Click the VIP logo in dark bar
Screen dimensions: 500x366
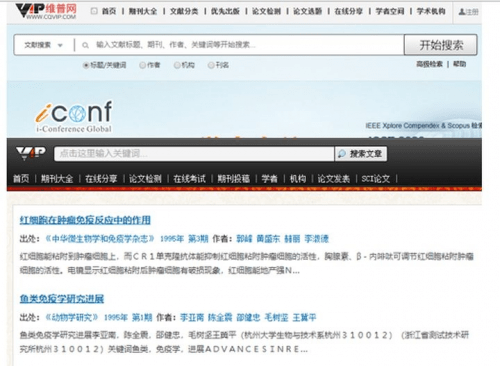pos(31,153)
